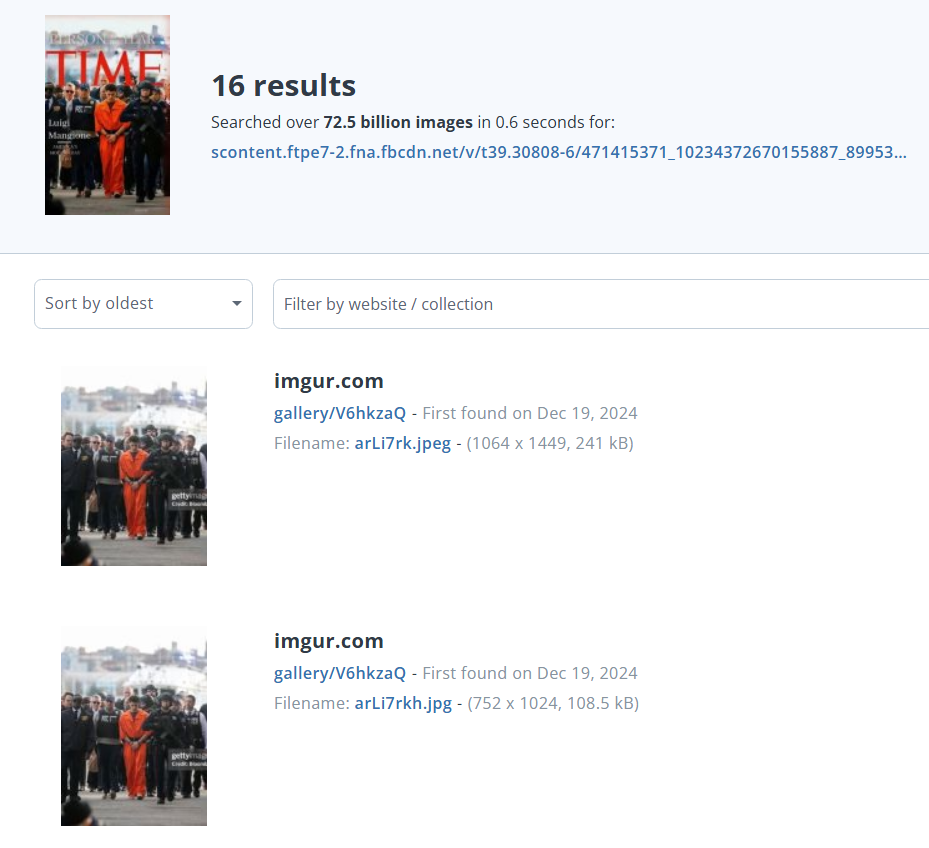Open the arLi7rkh.jpg filename link
Image resolution: width=929 pixels, height=848 pixels.
coord(402,703)
